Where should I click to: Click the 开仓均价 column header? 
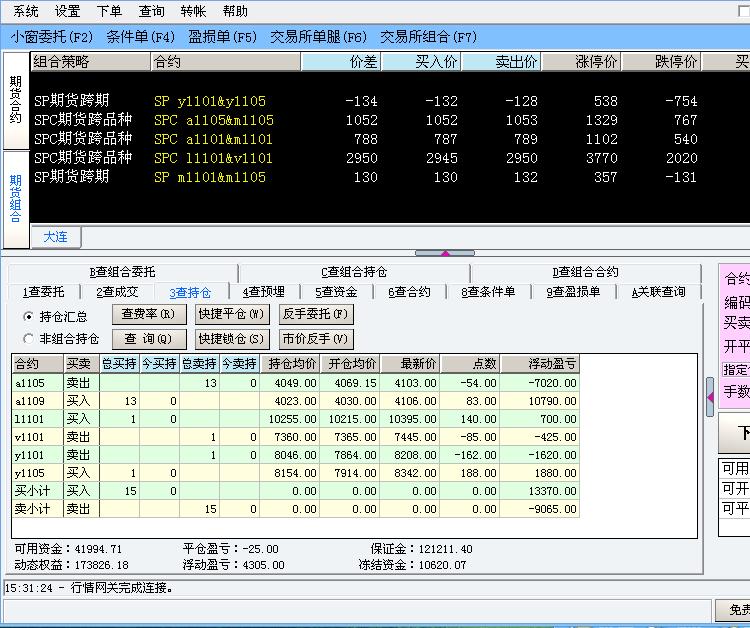point(350,364)
